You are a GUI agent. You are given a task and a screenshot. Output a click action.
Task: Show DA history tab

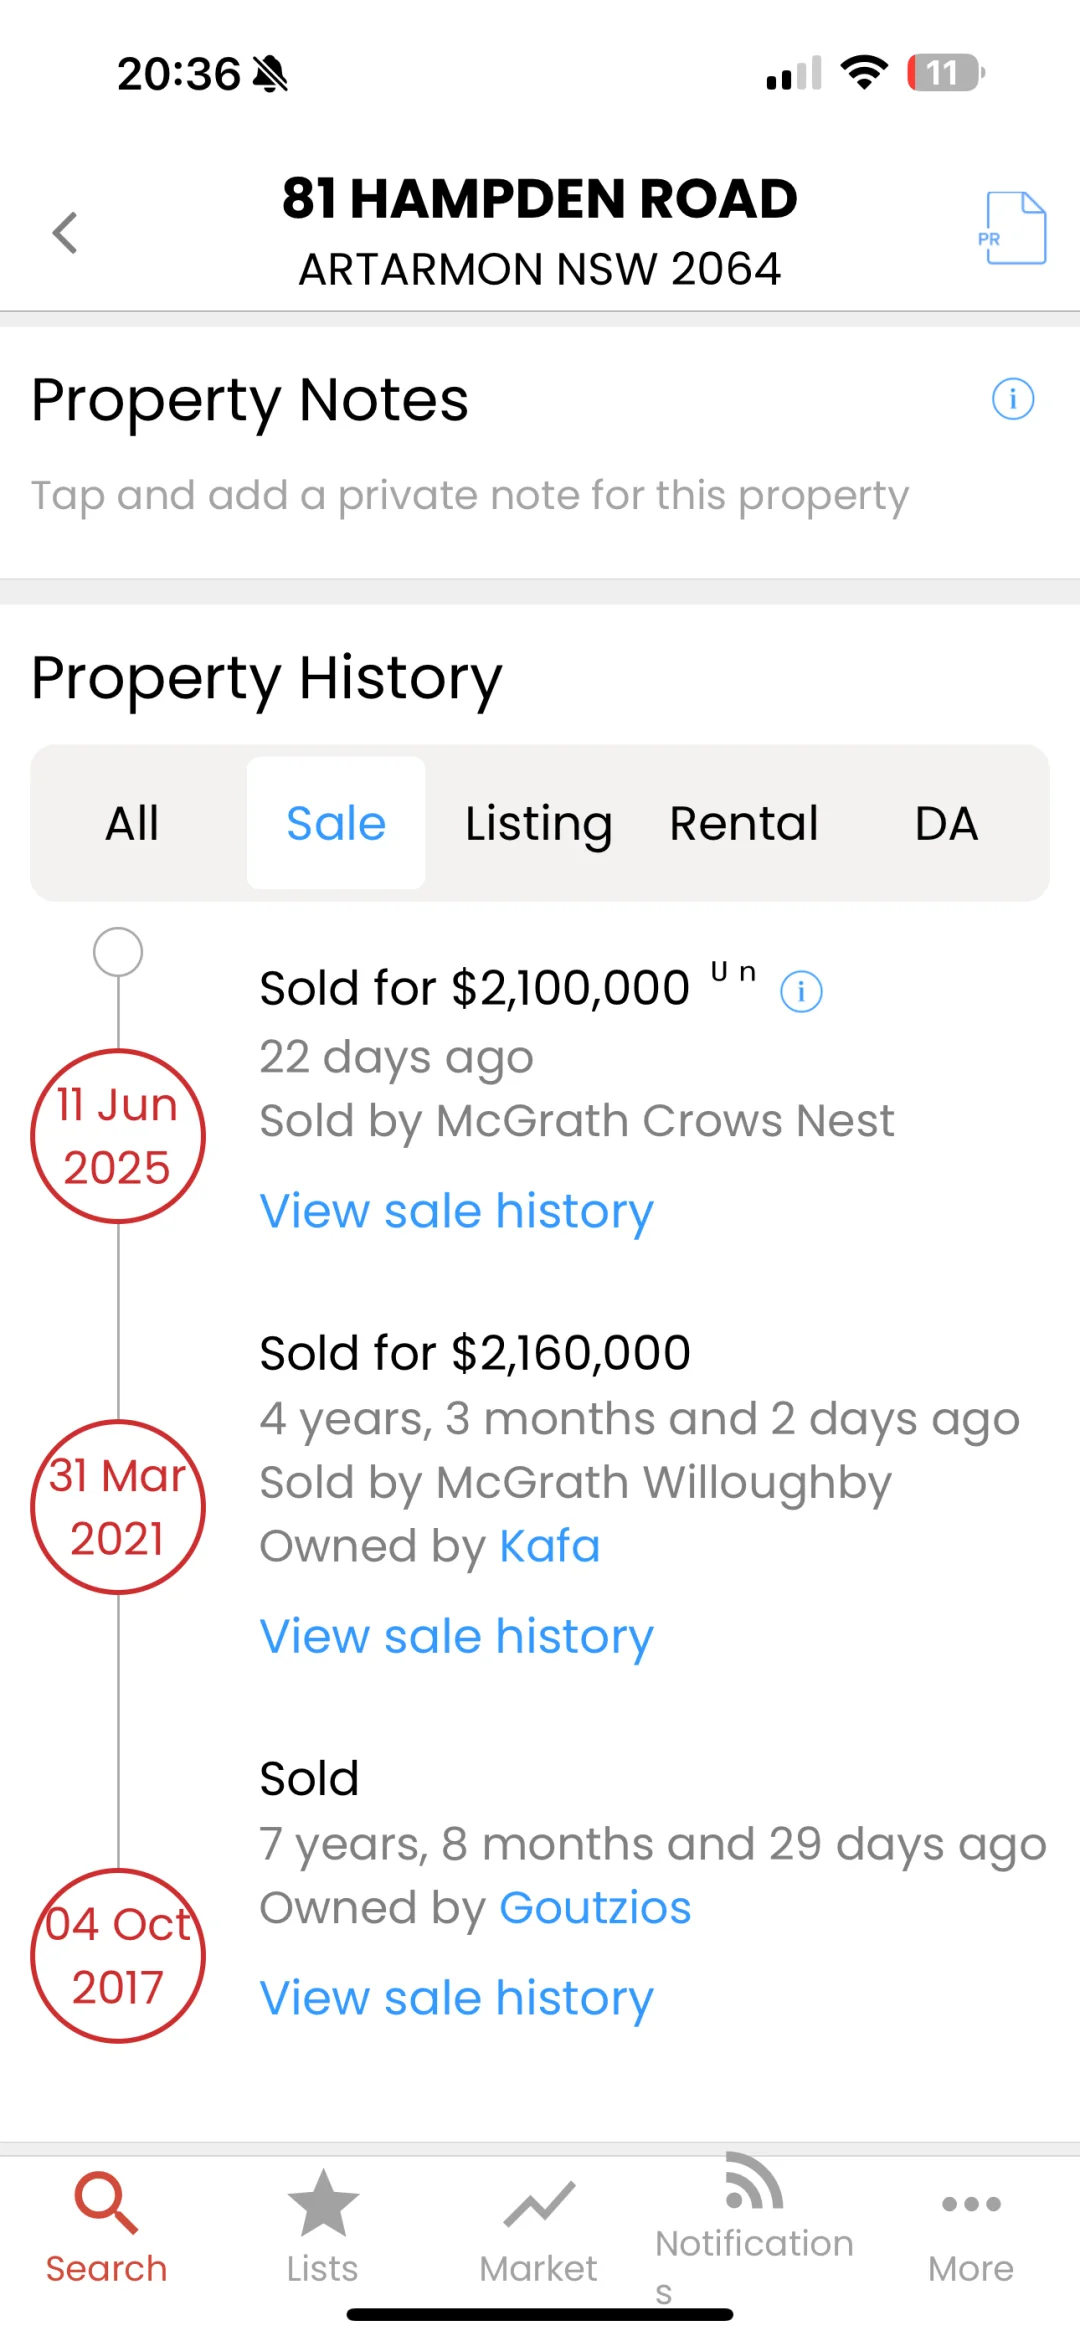click(946, 823)
